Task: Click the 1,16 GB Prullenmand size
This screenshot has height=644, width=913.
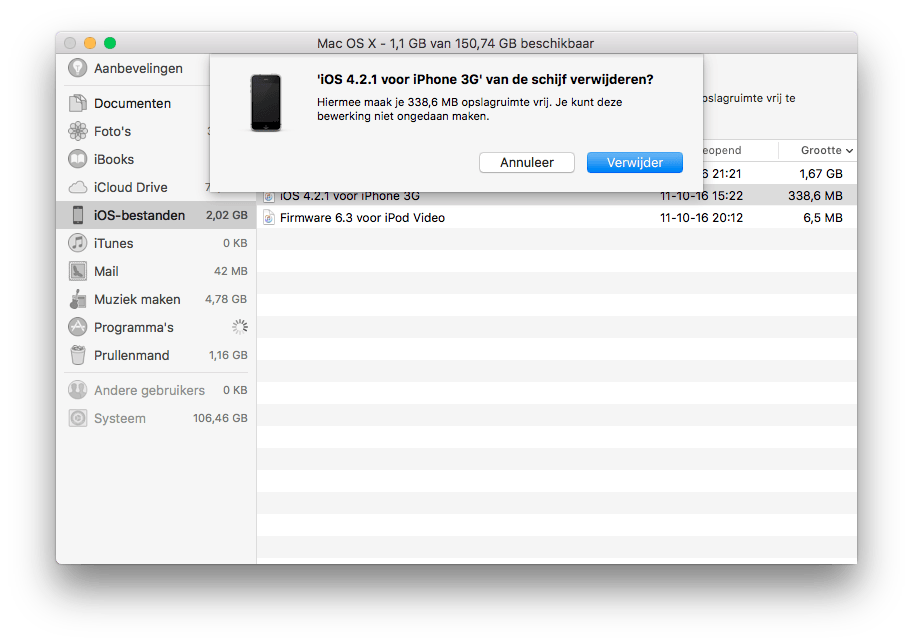Action: (x=228, y=355)
